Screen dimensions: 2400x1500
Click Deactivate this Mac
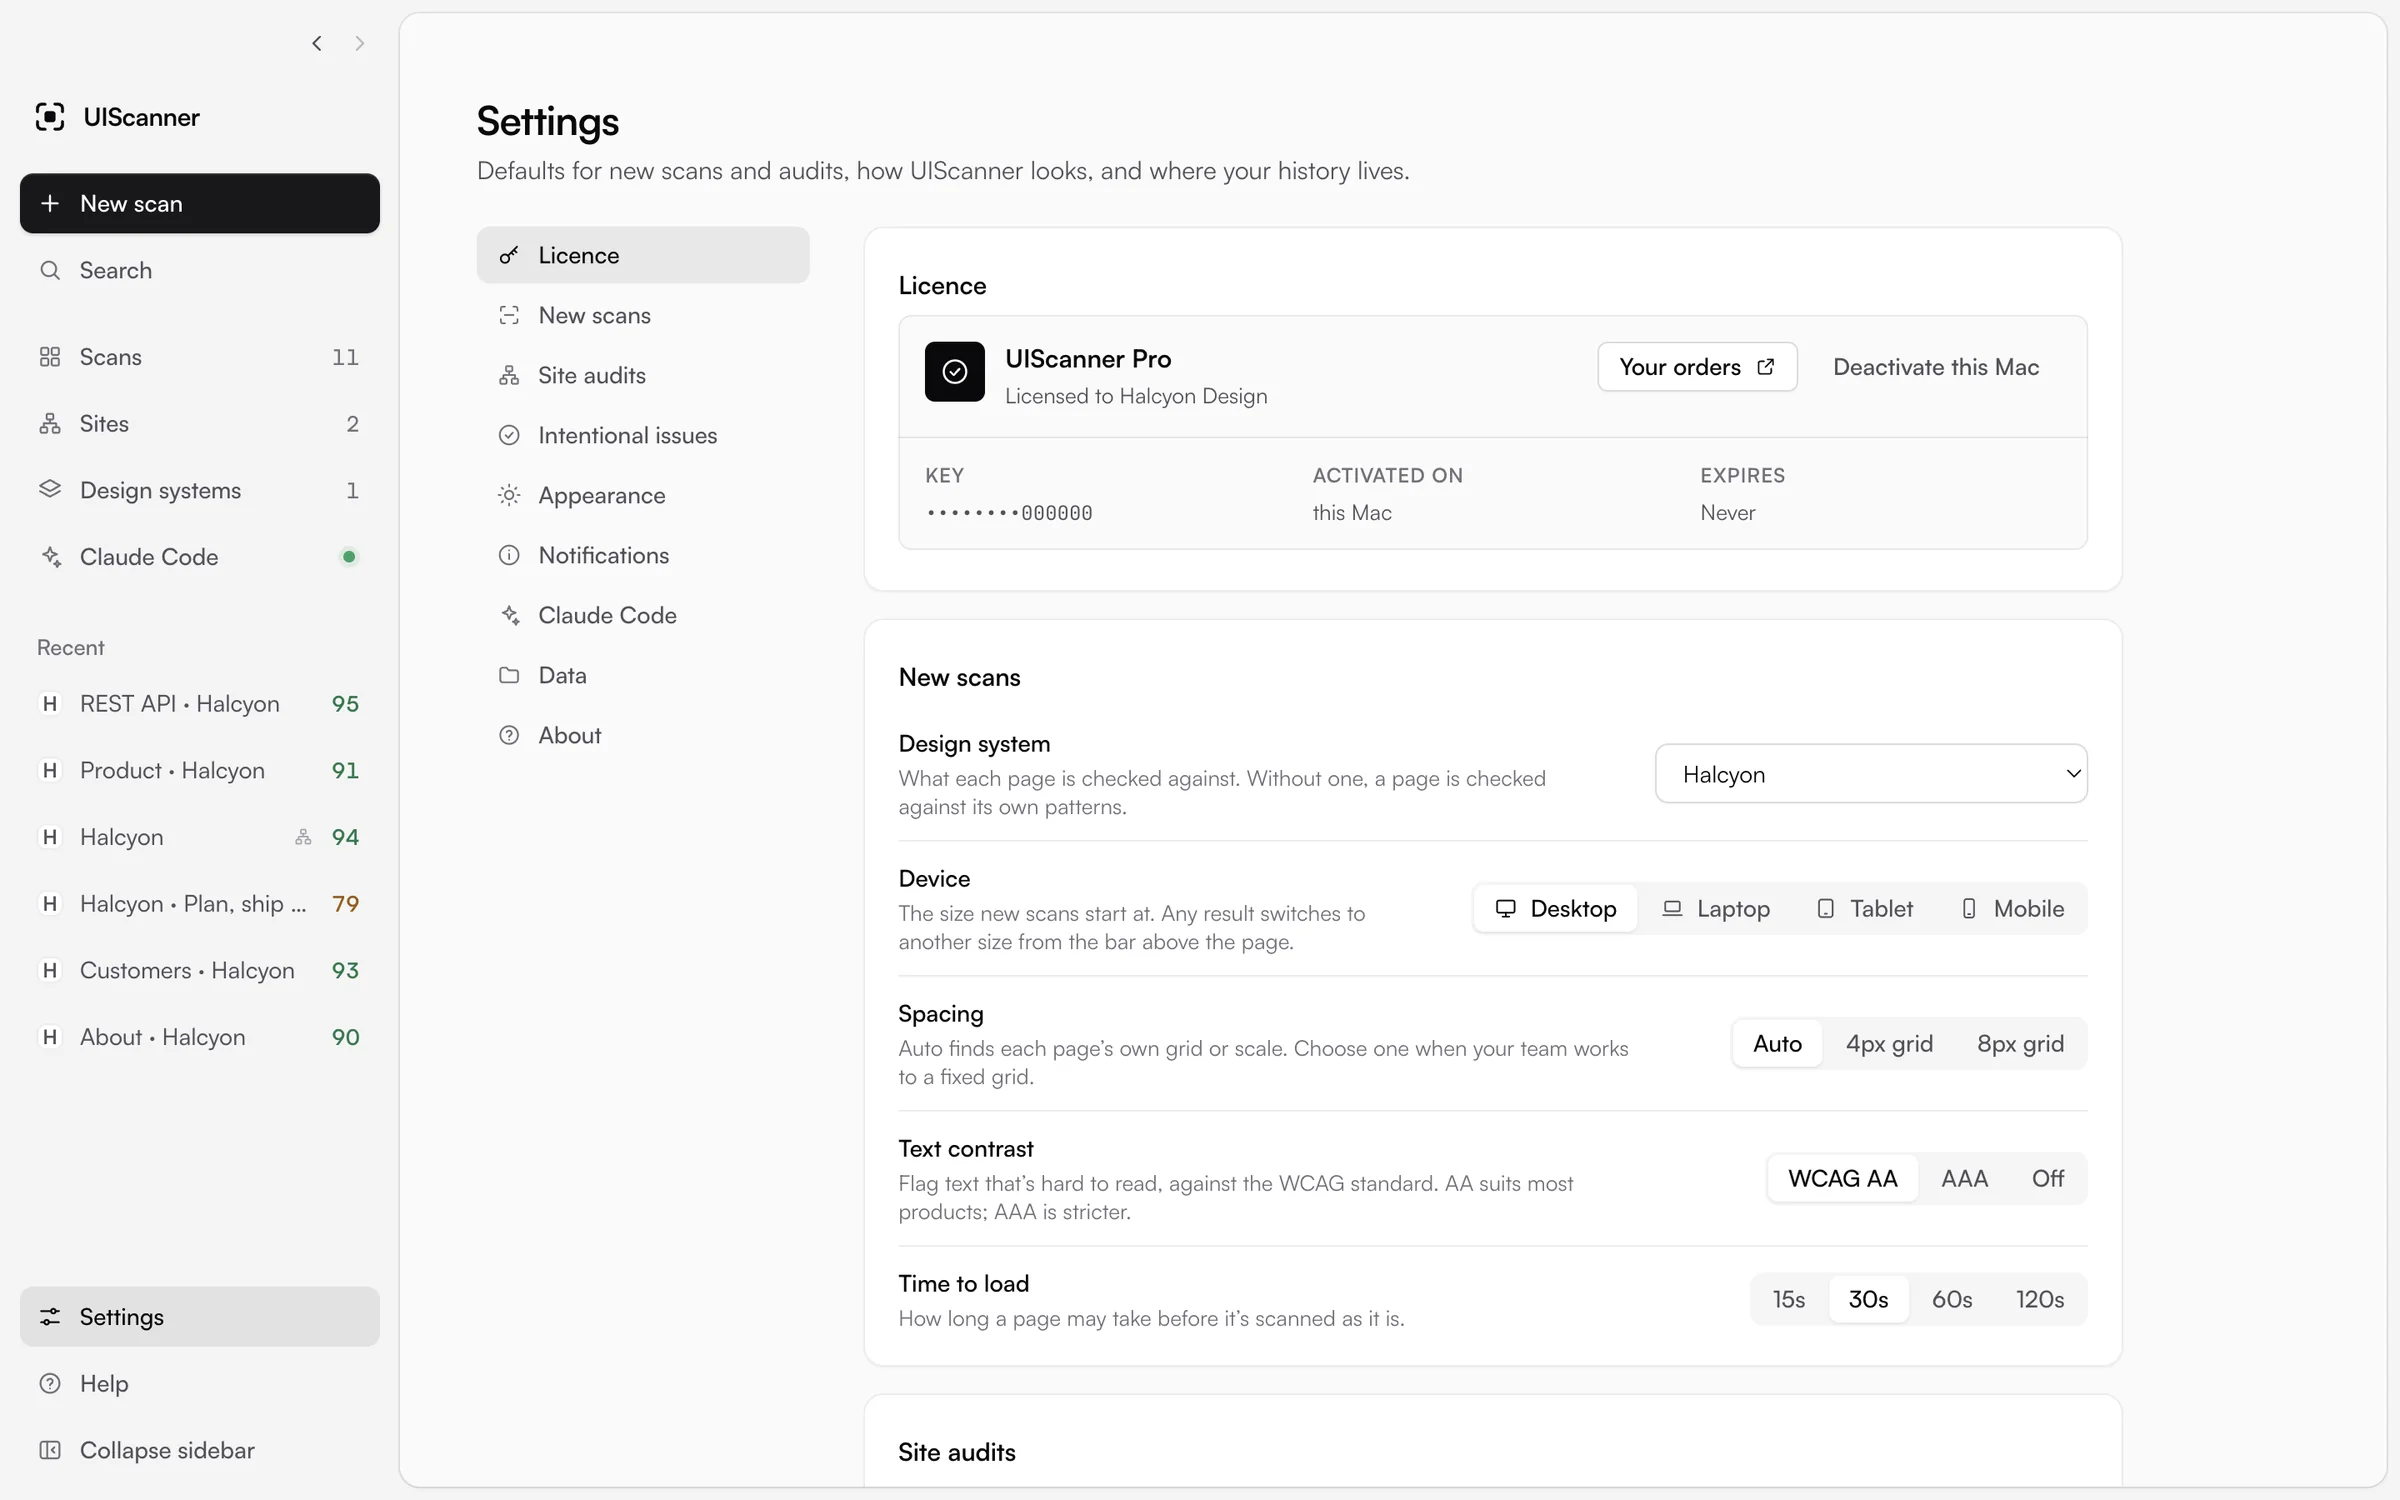click(1936, 367)
